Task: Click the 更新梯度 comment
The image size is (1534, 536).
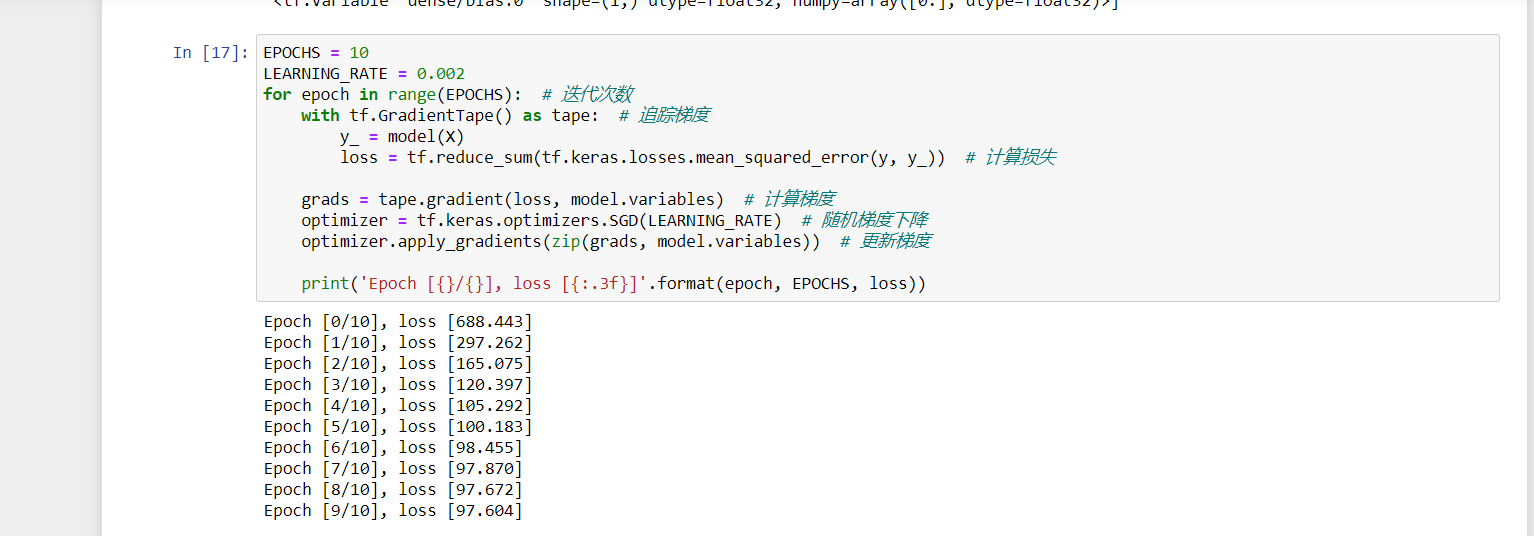Action: pos(886,242)
